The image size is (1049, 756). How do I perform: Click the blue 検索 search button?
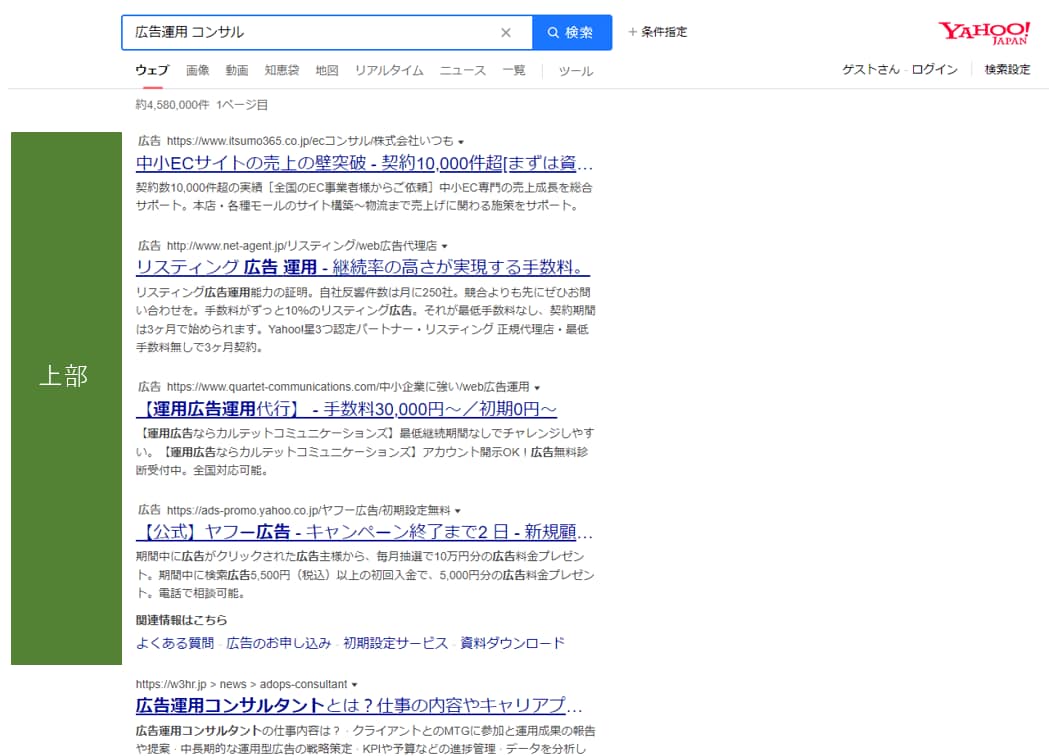571,33
